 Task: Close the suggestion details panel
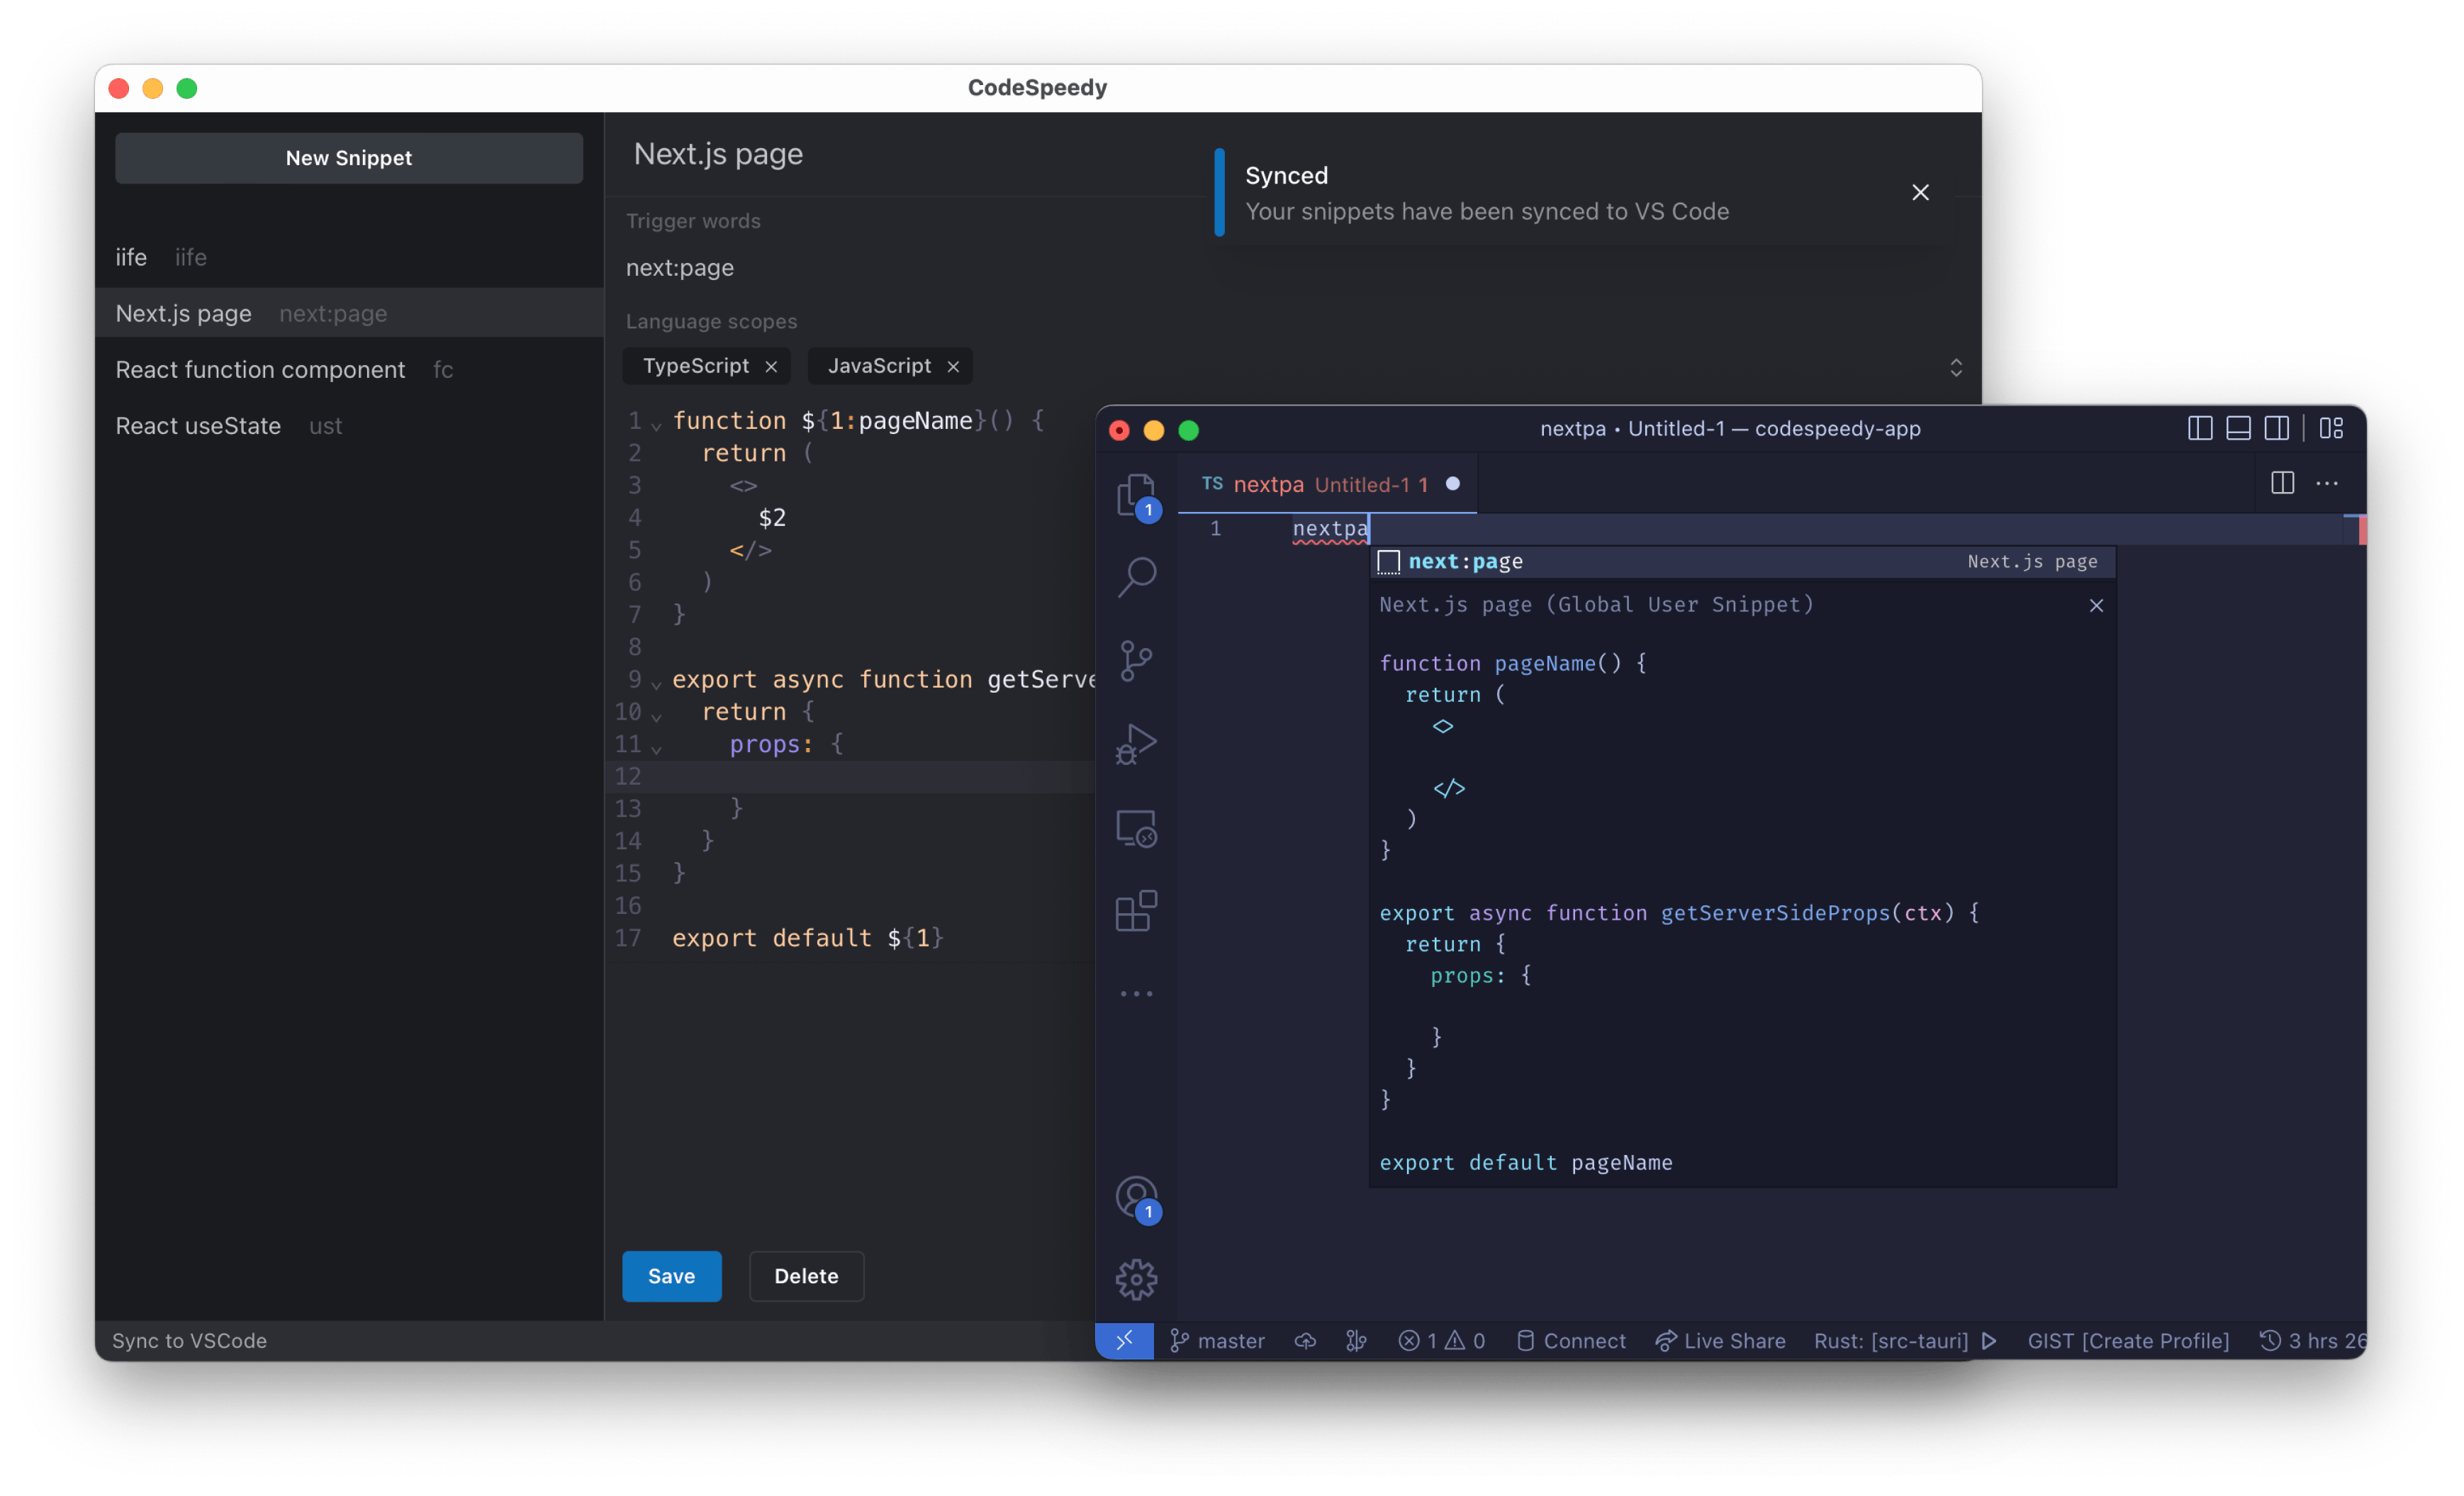2097,606
